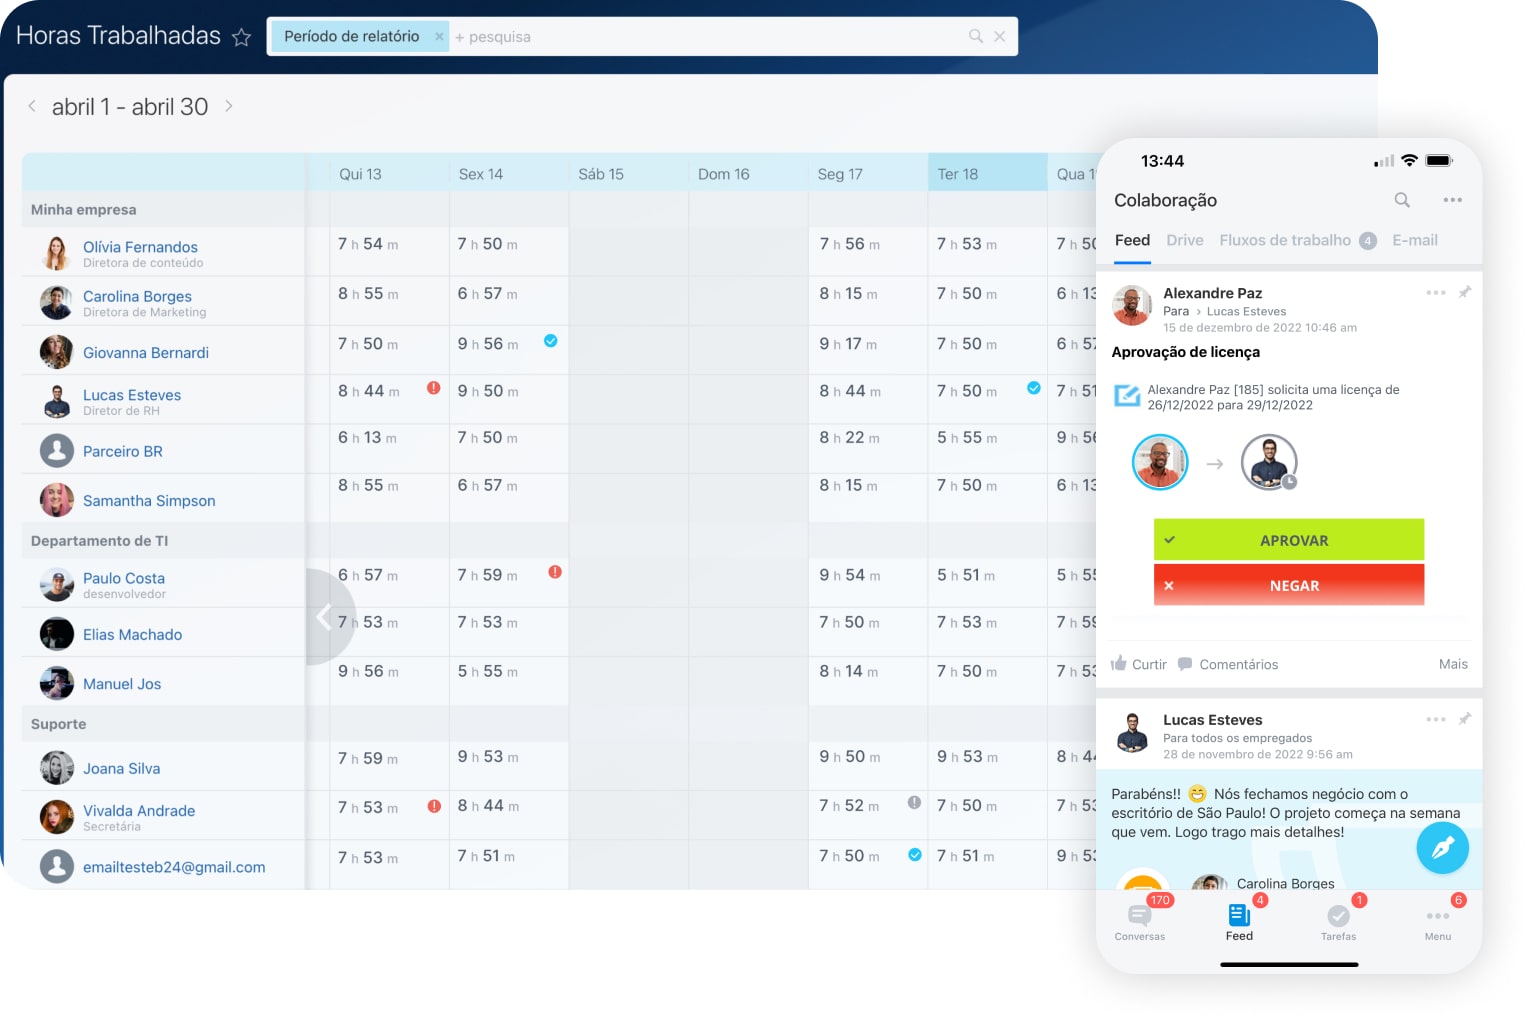Tap the blue pencil compose button
This screenshot has height=1022, width=1531.
(x=1441, y=848)
